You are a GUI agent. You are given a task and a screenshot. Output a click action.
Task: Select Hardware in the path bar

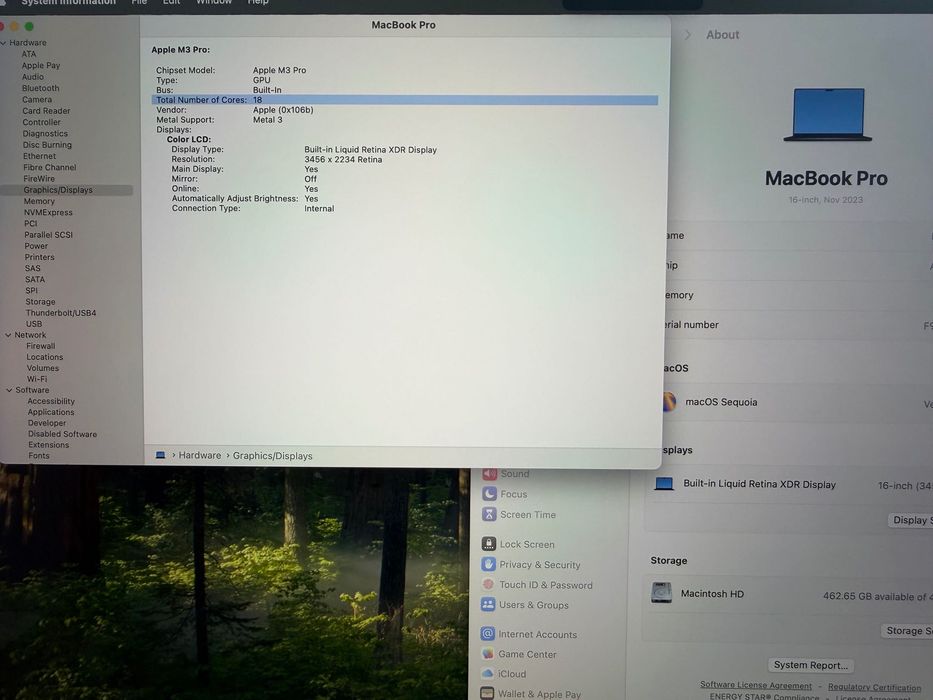199,455
